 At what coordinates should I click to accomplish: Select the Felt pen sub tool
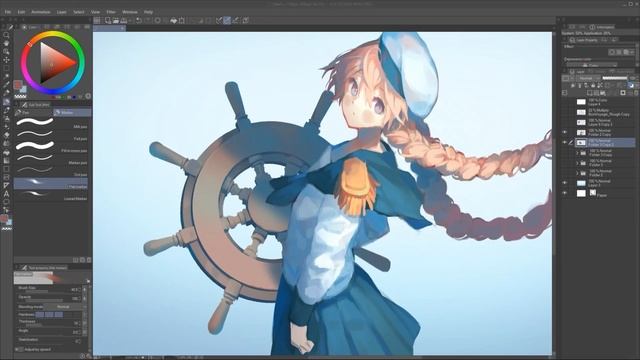pyautogui.click(x=51, y=134)
